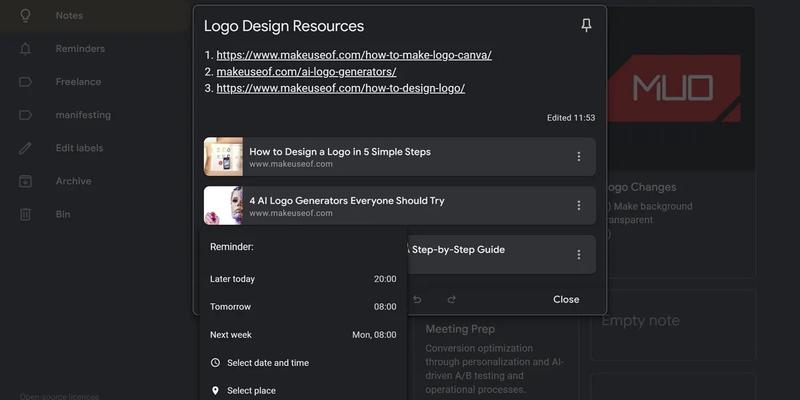Open the how-to-design-logo URL

point(340,88)
